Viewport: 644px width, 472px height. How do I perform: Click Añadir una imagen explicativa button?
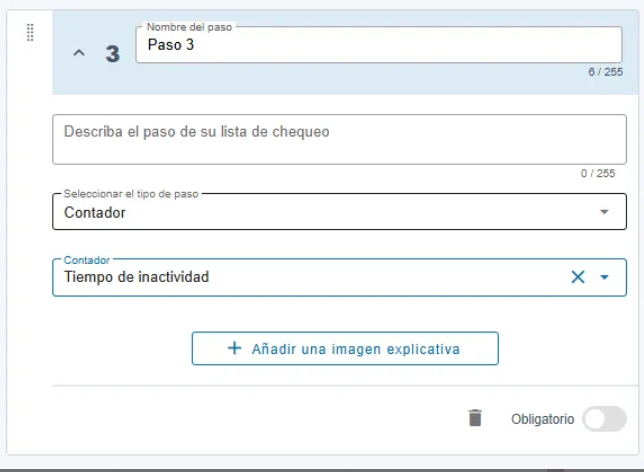[345, 348]
